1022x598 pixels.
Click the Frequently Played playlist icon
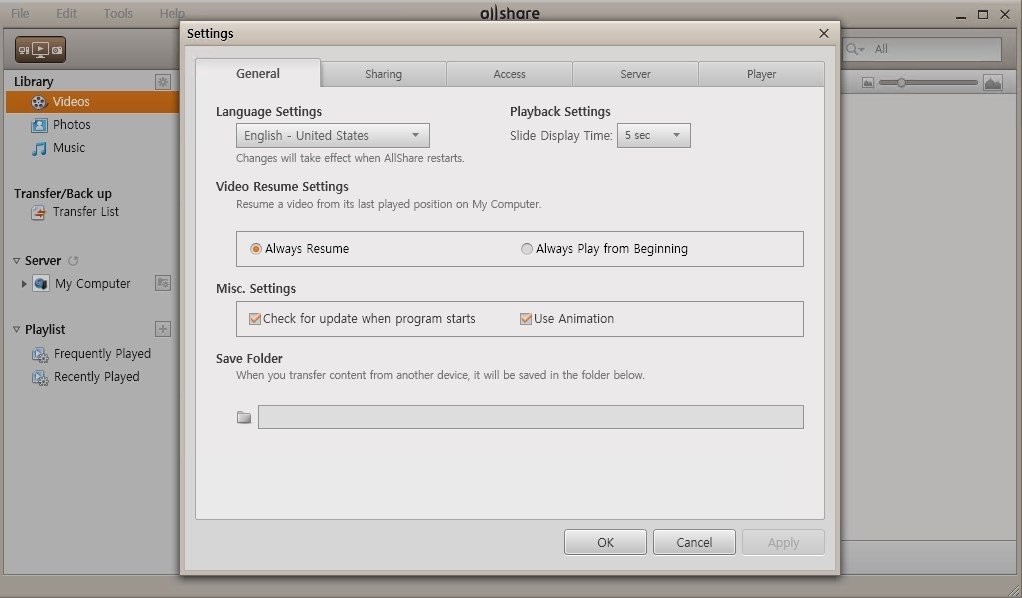[40, 354]
